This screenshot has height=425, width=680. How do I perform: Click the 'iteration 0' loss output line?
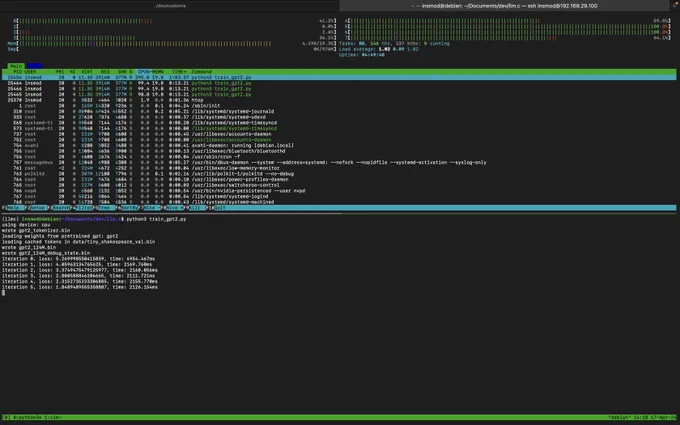click(78, 258)
